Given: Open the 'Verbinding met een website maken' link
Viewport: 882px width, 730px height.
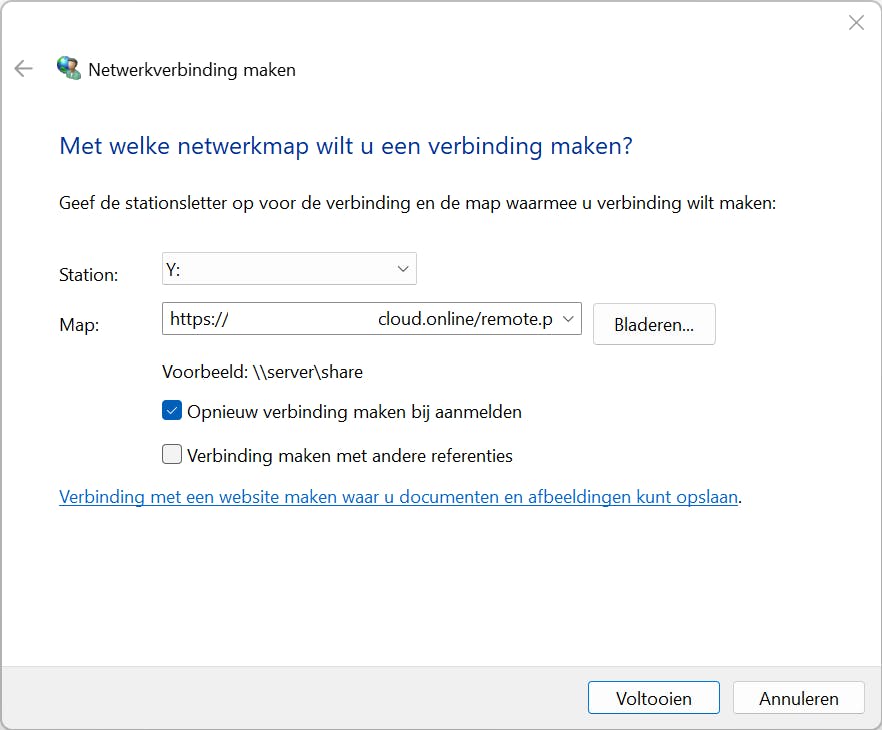Looking at the screenshot, I should tap(398, 497).
